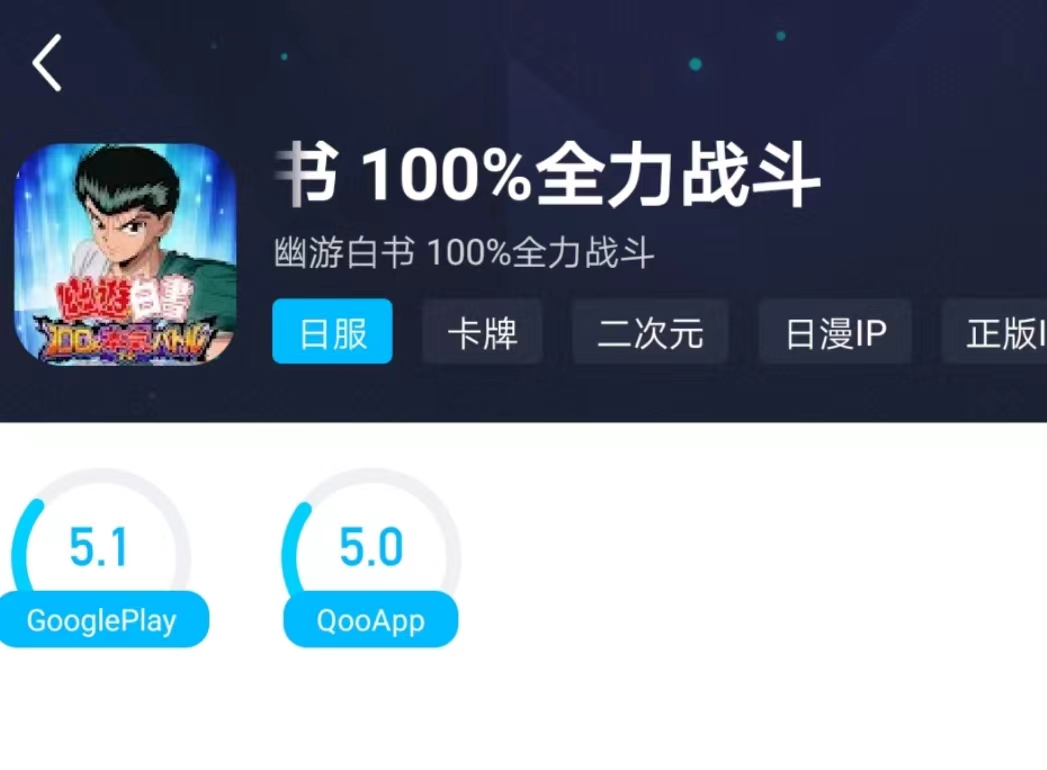Image resolution: width=1047 pixels, height=770 pixels.
Task: Tap the title 书 100%全力战斗
Action: (x=548, y=175)
